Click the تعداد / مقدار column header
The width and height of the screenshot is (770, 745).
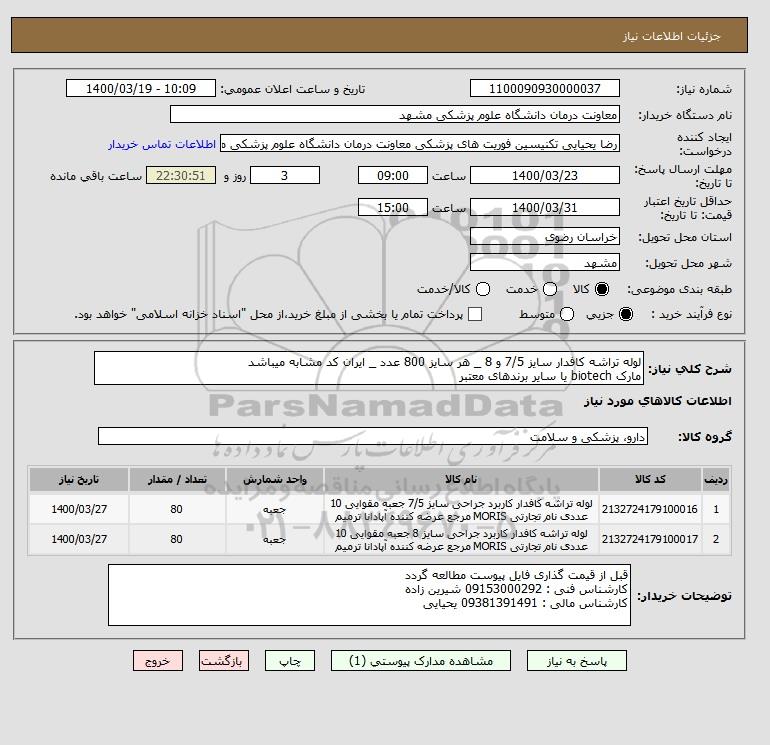coord(177,479)
